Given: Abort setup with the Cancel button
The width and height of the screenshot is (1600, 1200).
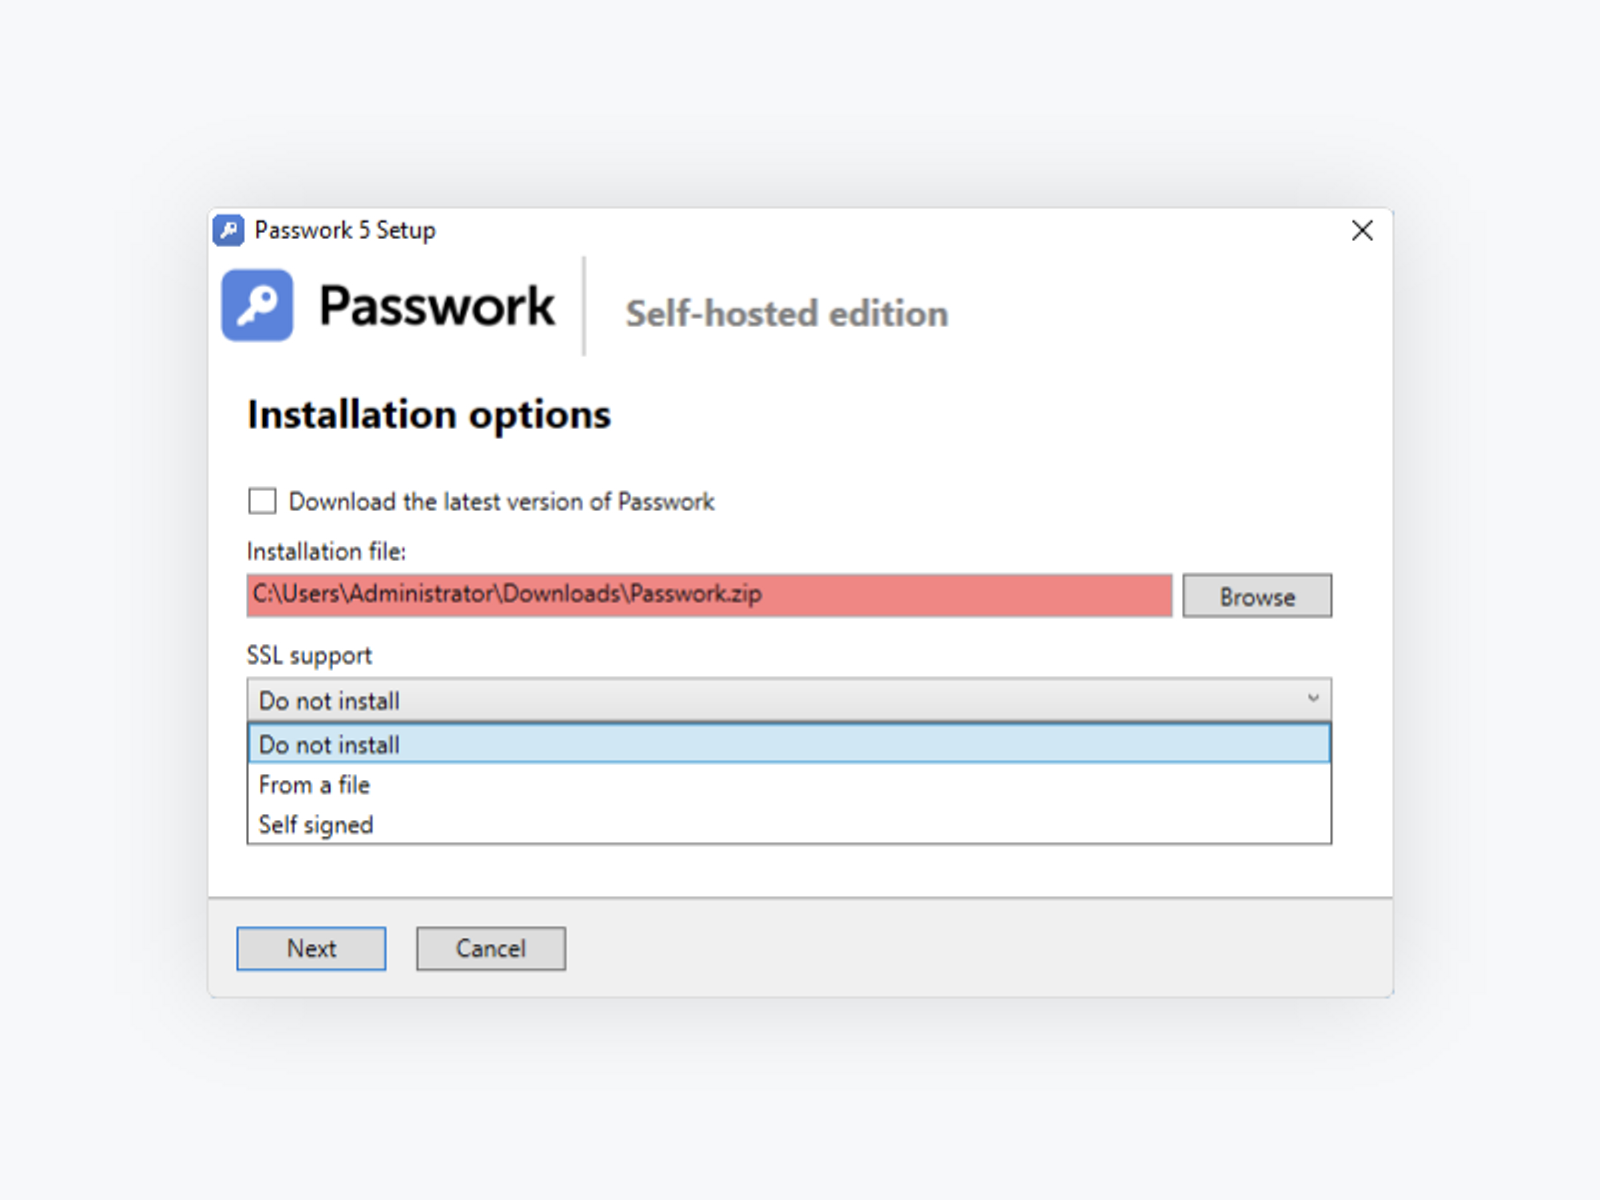Looking at the screenshot, I should point(490,948).
